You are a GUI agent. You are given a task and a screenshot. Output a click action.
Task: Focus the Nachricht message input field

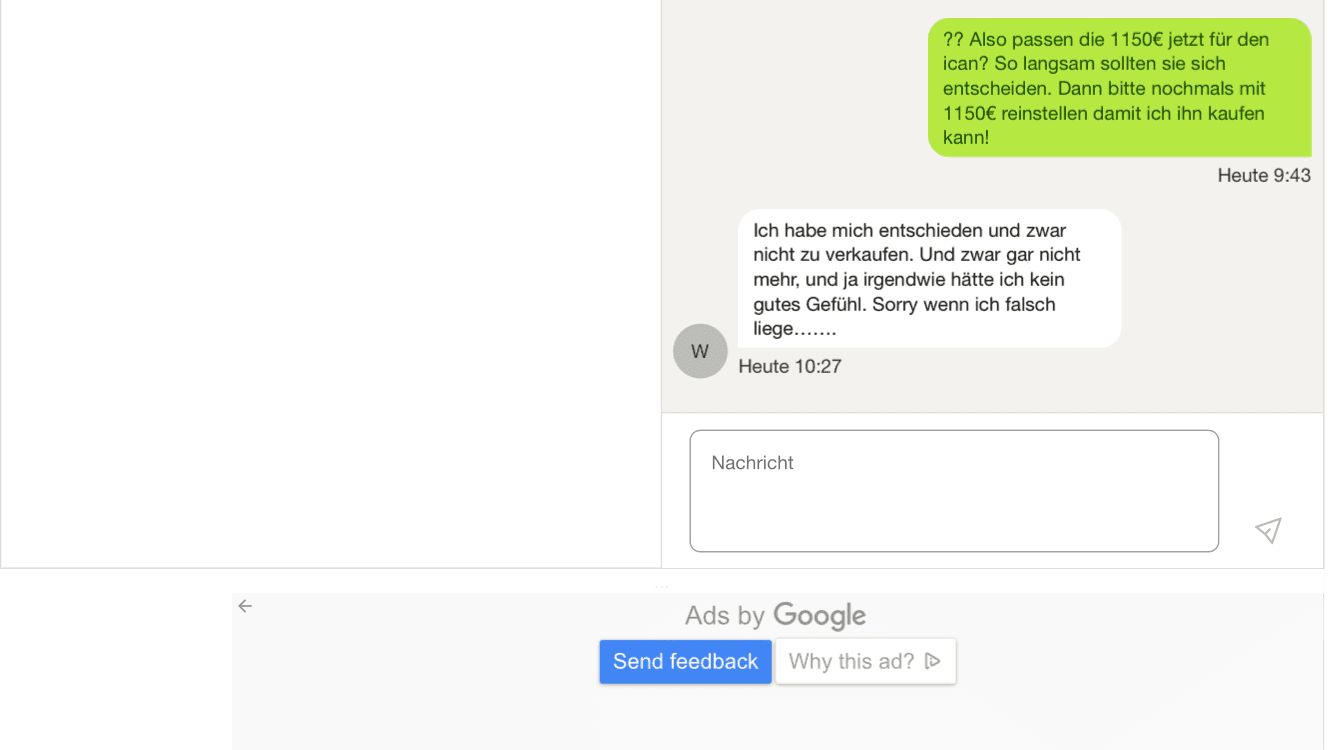(x=954, y=491)
